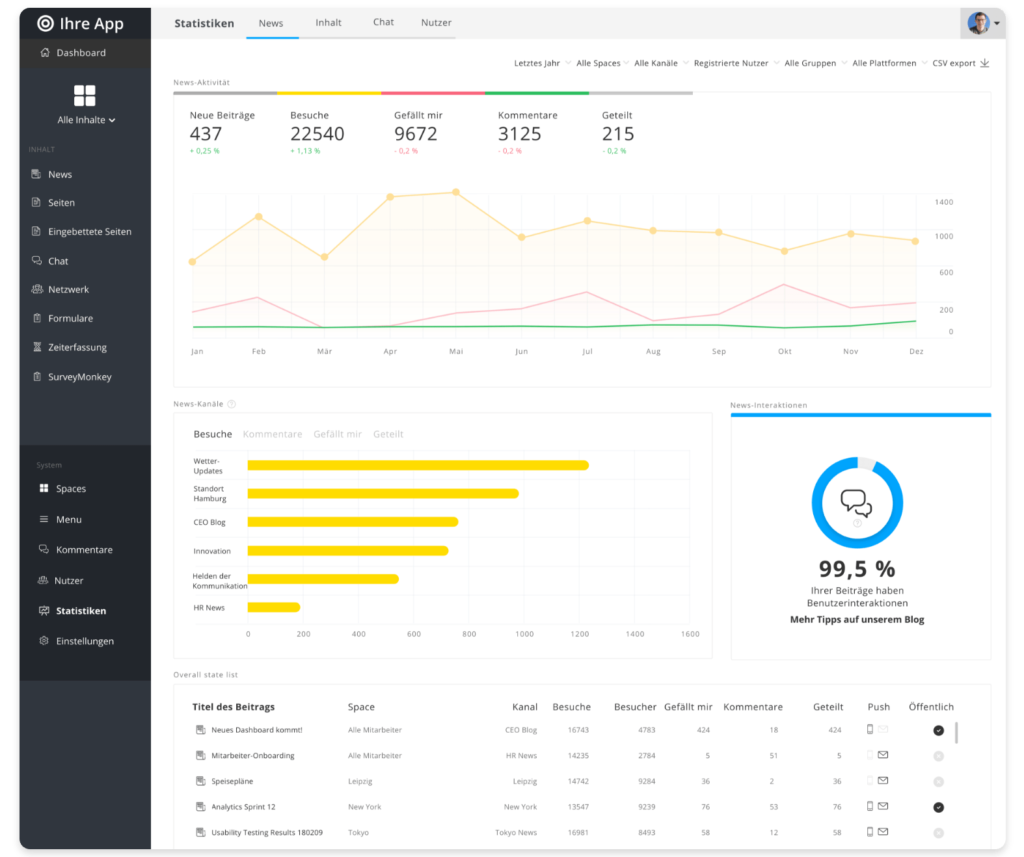Screen dimensions: 1024x857
Task: Toggle Öffentlich for 'Analytics Sprint 12'
Action: [x=937, y=806]
